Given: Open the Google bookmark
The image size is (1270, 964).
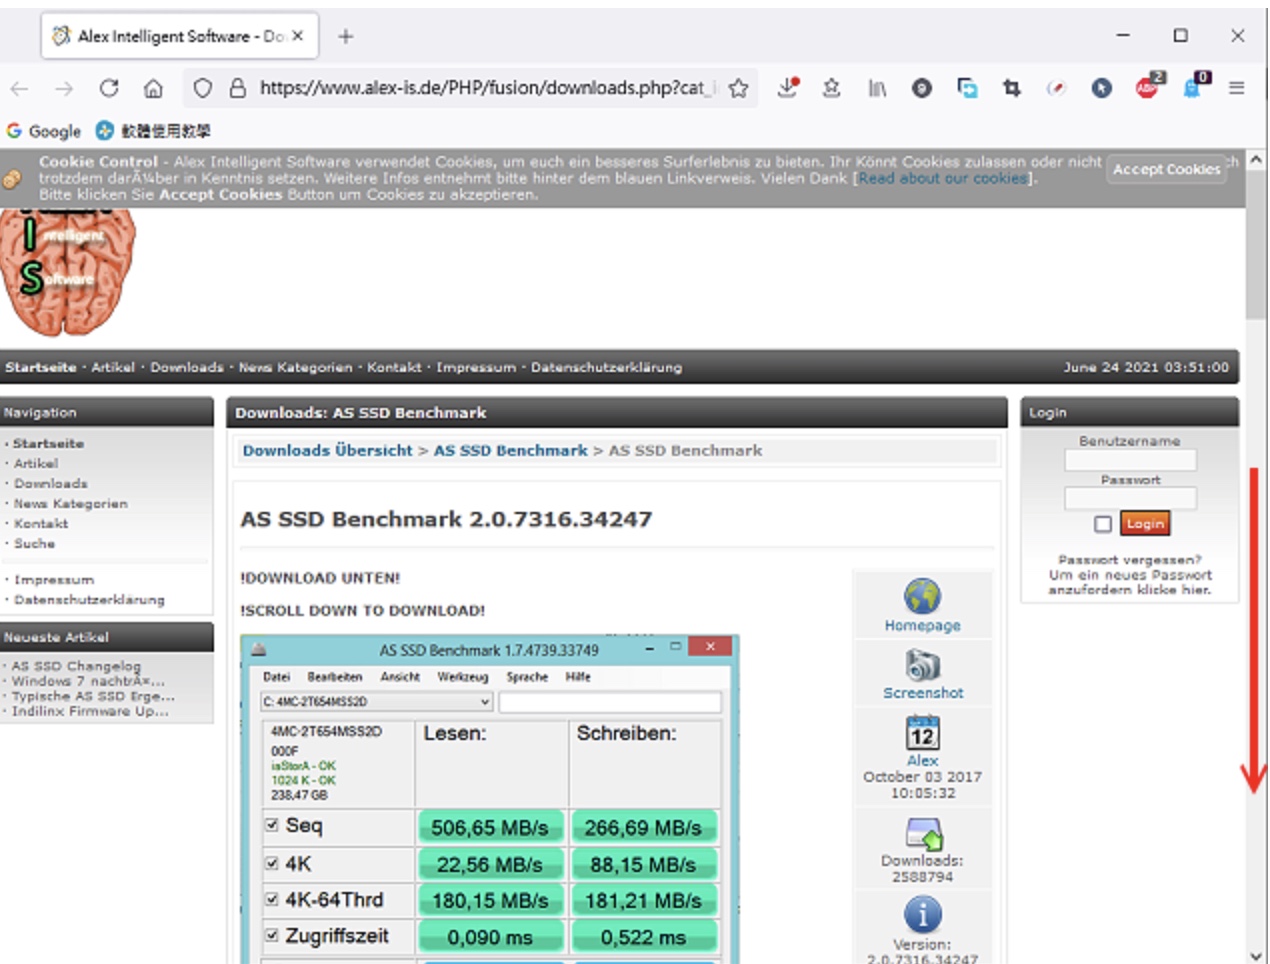Looking at the screenshot, I should (44, 131).
